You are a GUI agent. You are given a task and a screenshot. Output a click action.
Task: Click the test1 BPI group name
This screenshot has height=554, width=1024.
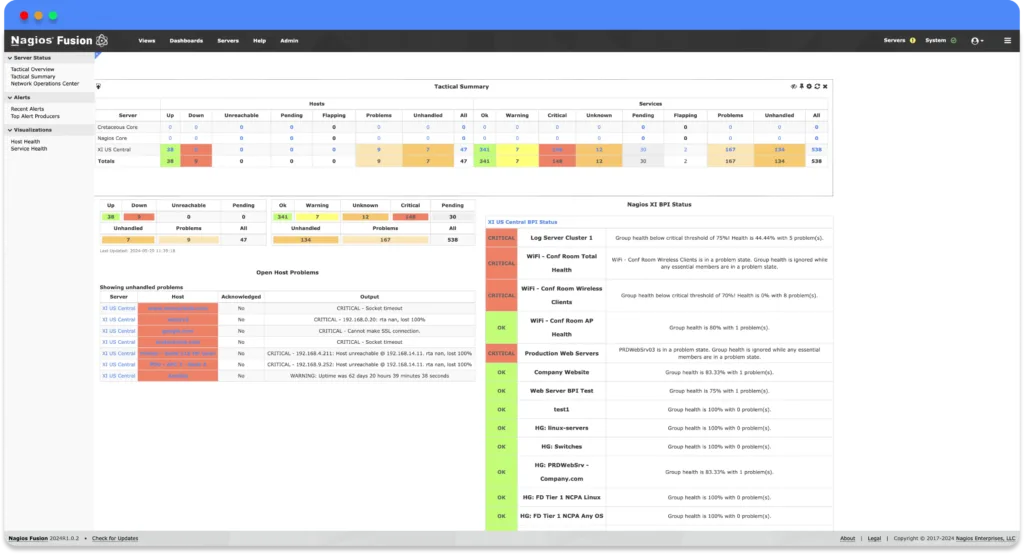562,410
